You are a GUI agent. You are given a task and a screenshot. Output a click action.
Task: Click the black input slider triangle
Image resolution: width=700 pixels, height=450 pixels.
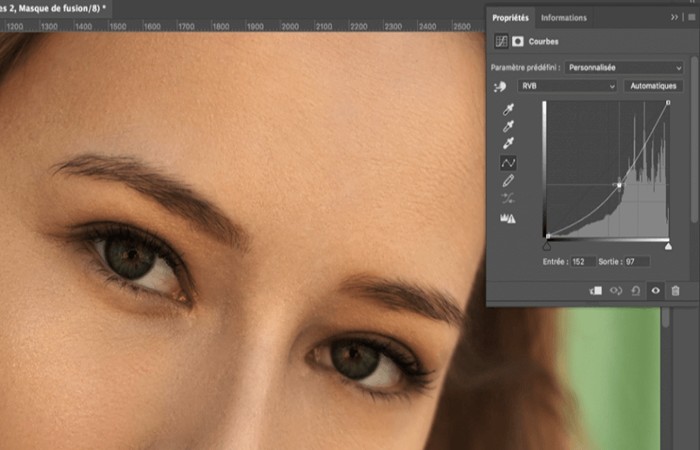[x=547, y=246]
